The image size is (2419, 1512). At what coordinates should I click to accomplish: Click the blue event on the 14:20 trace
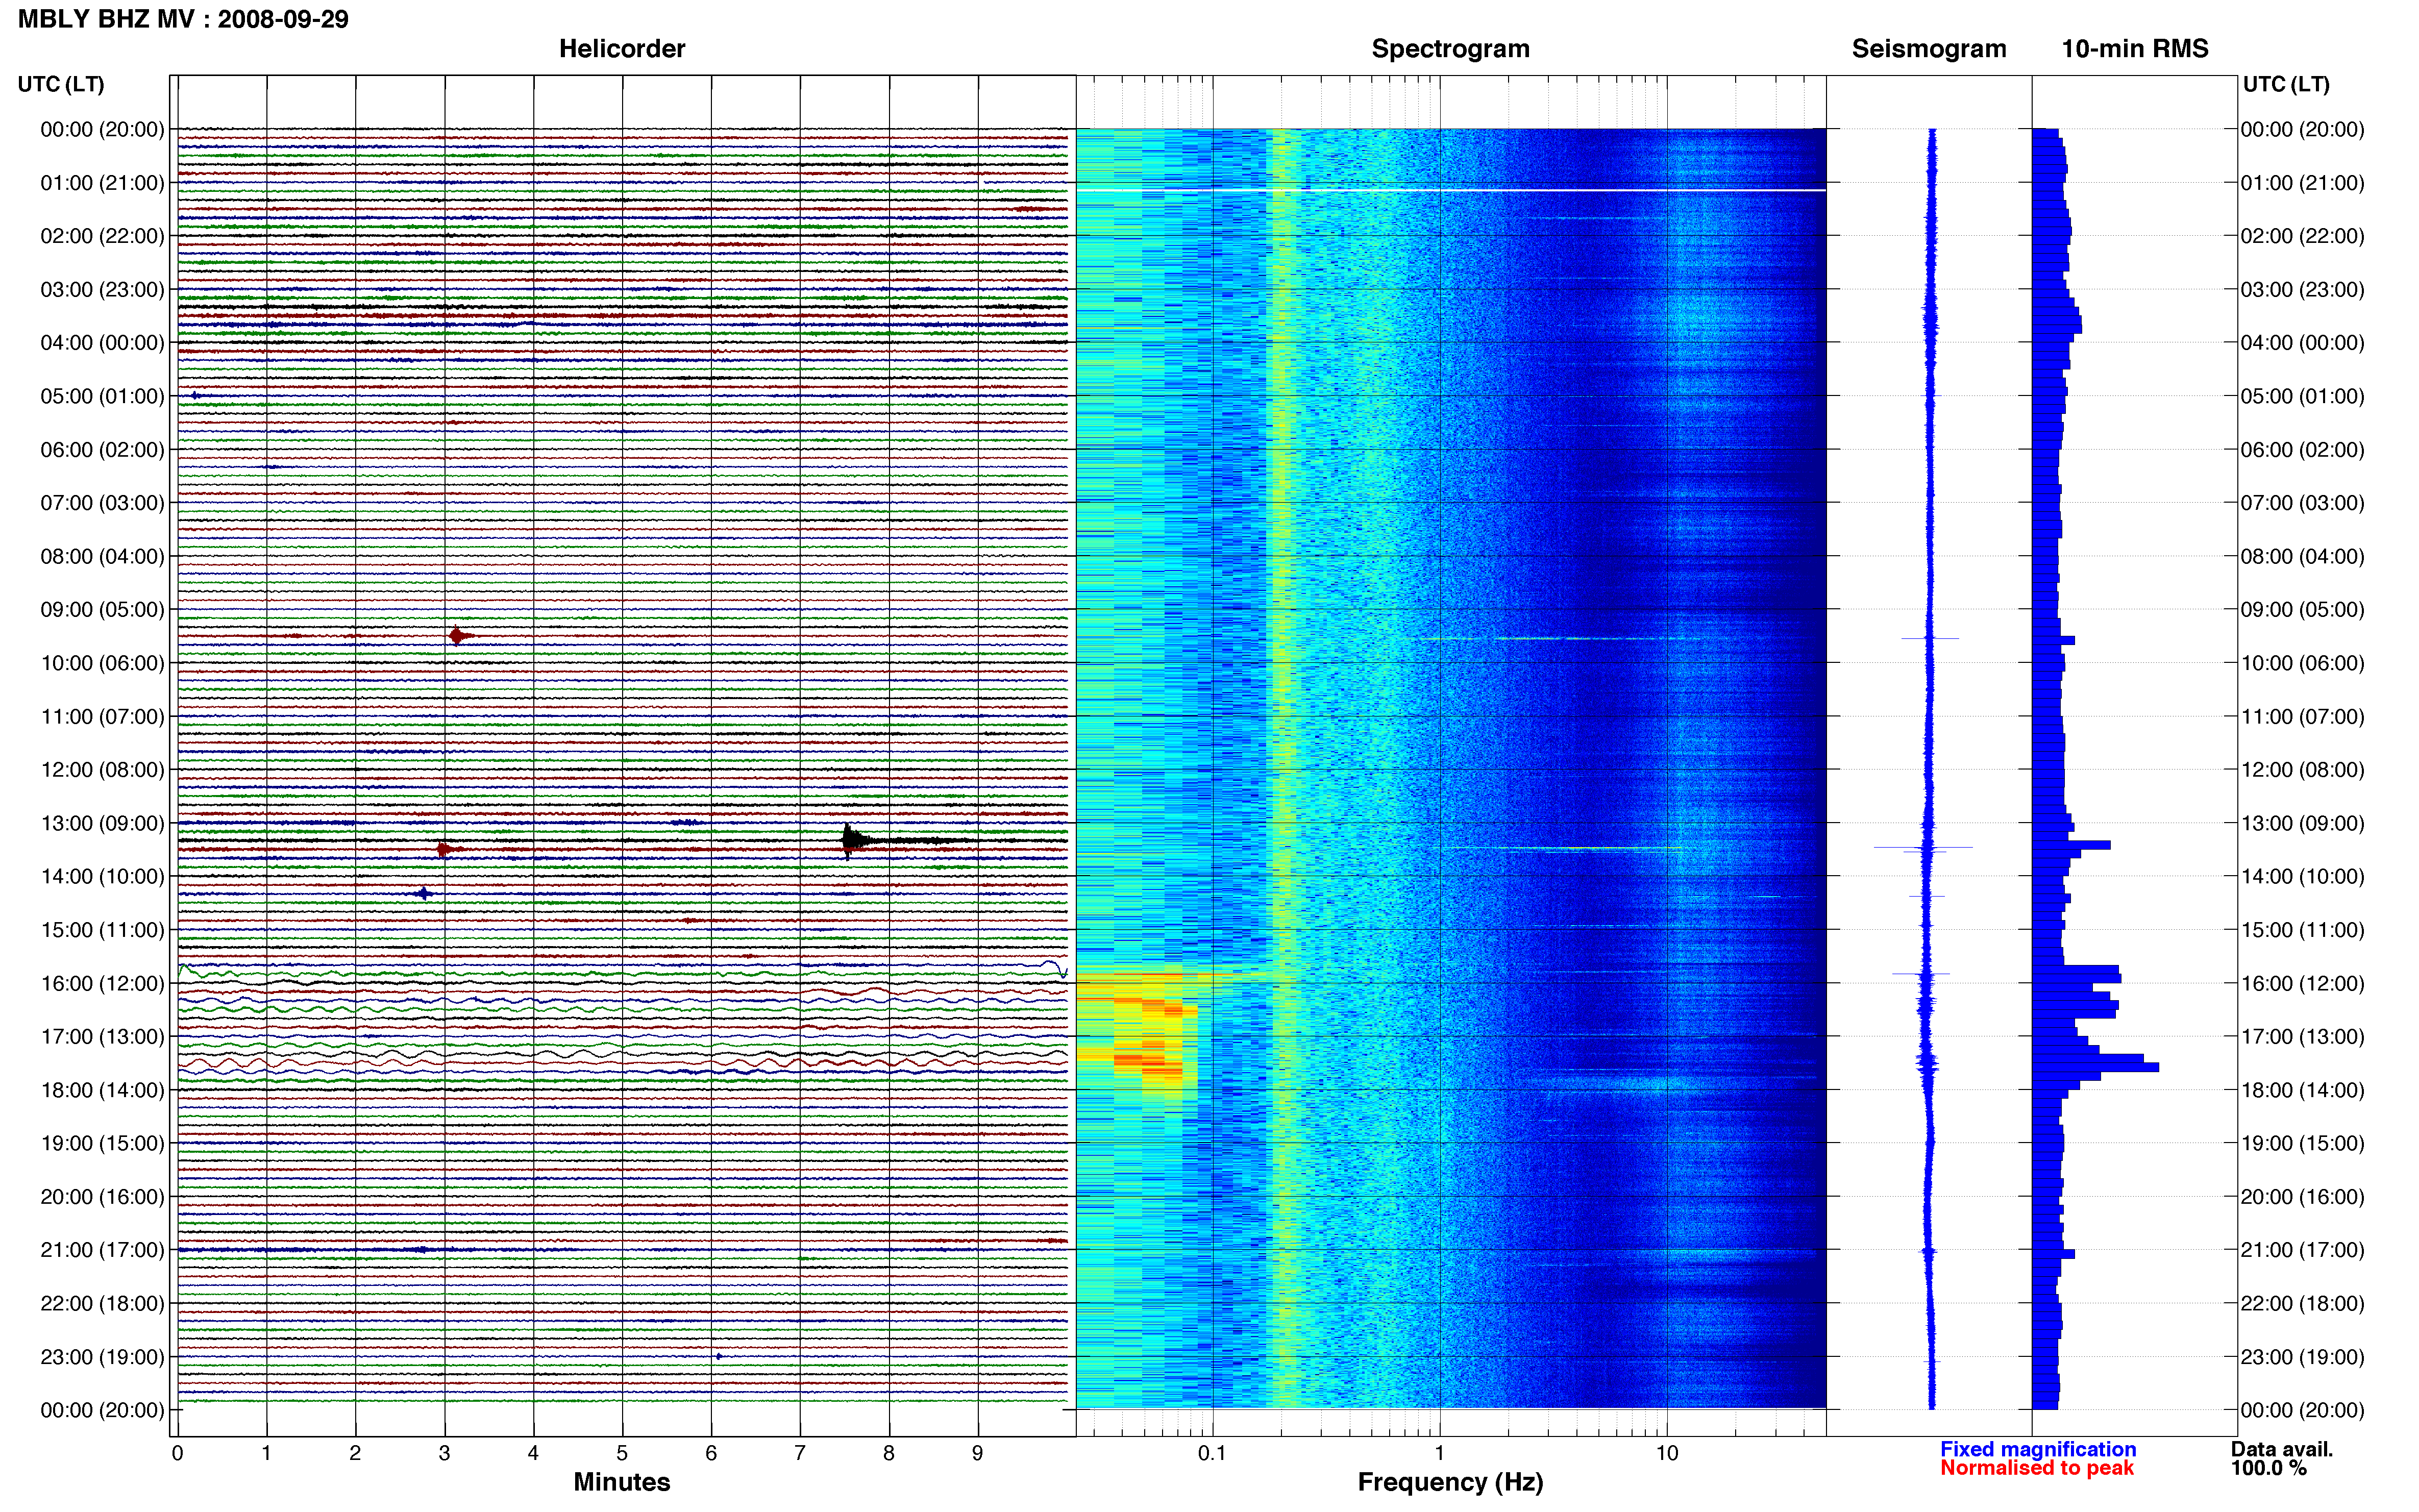[x=424, y=894]
